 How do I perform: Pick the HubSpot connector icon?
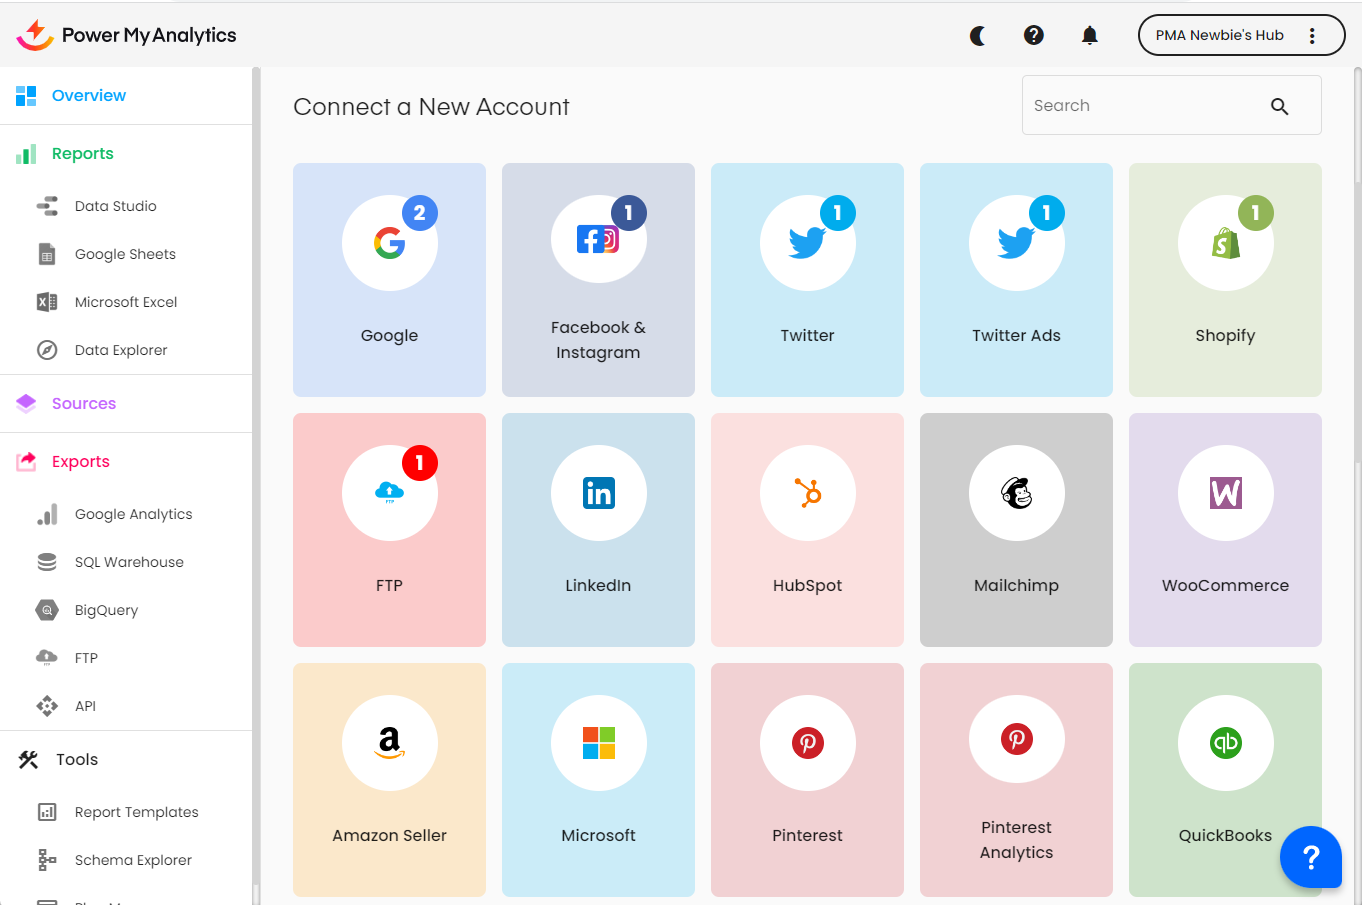(807, 493)
